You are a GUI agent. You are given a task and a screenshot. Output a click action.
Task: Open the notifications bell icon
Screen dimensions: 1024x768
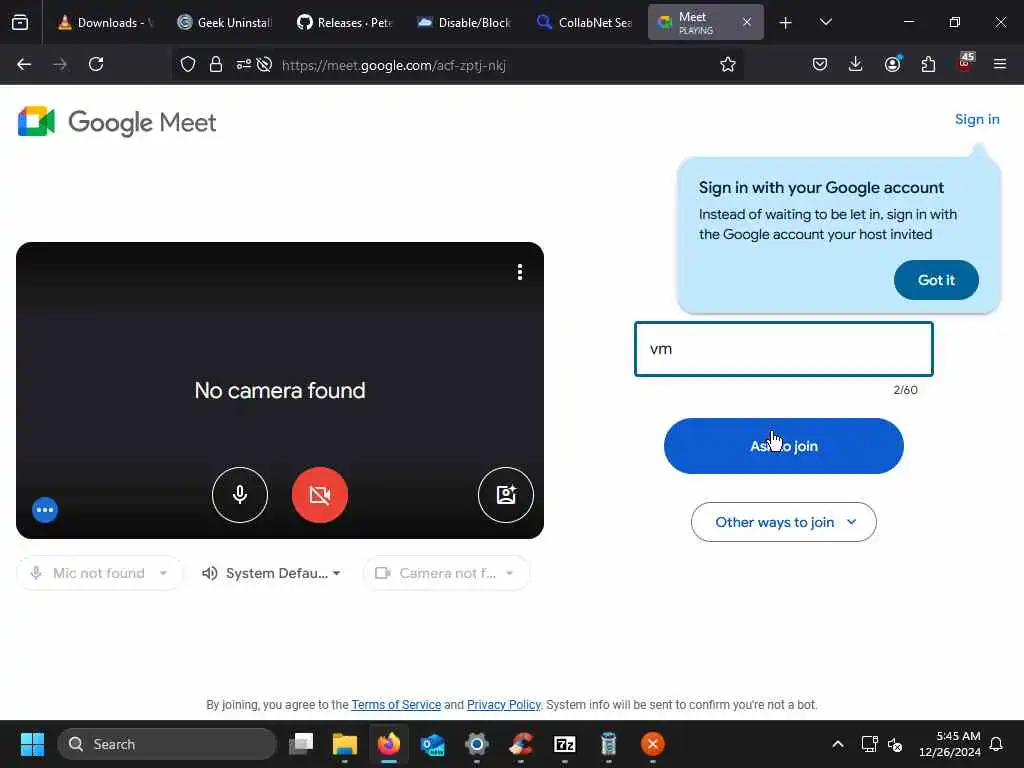[x=997, y=744]
